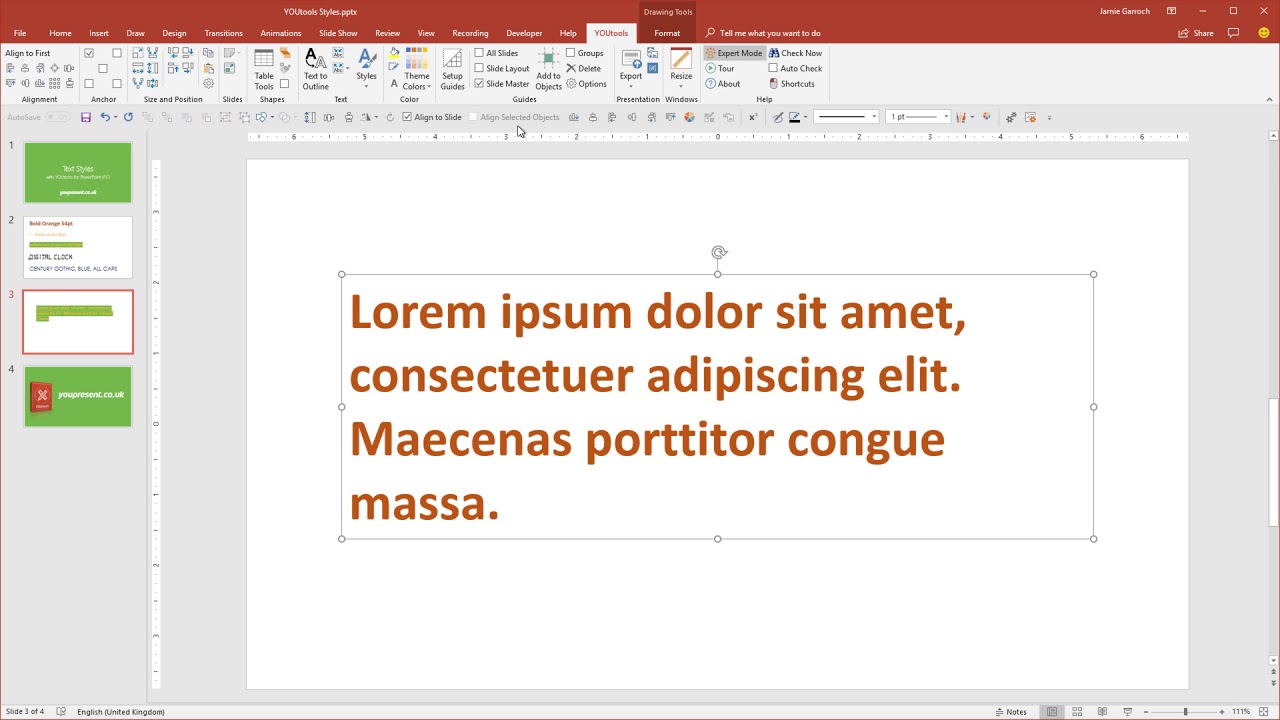
Task: Open the Setup Guides tool
Action: tap(452, 69)
